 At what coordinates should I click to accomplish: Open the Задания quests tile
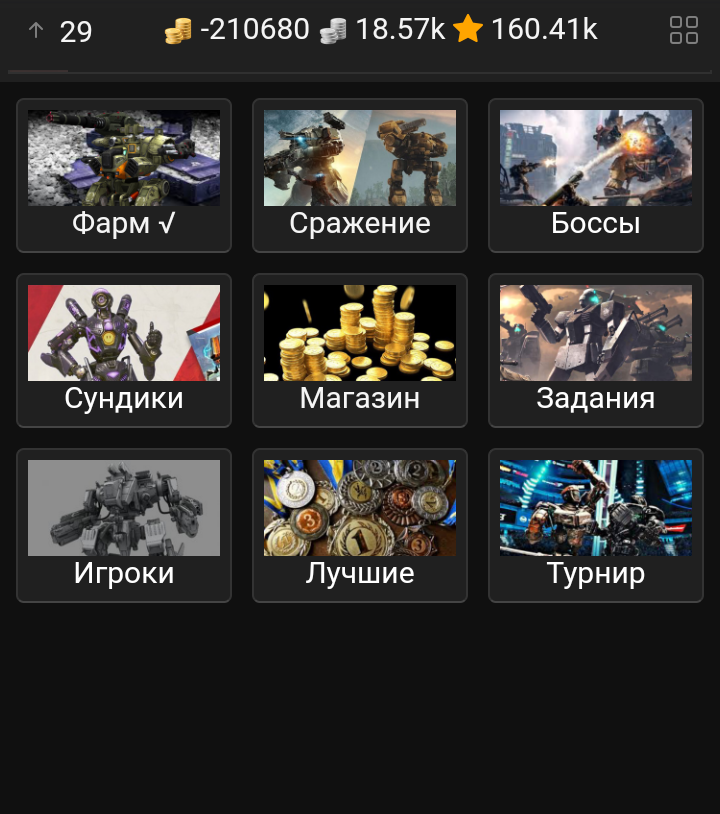coord(595,350)
